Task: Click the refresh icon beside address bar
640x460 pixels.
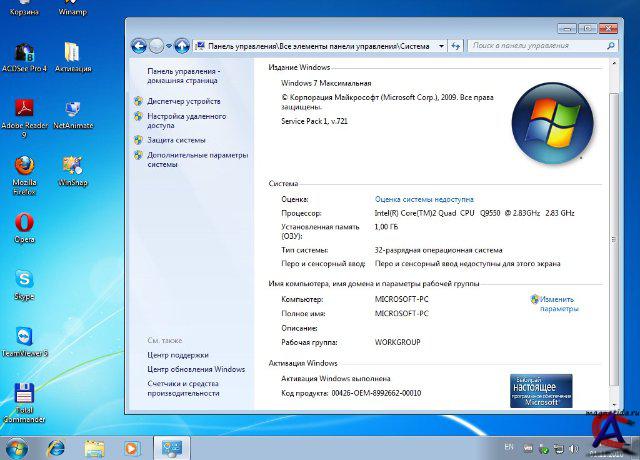Action: coord(456,46)
